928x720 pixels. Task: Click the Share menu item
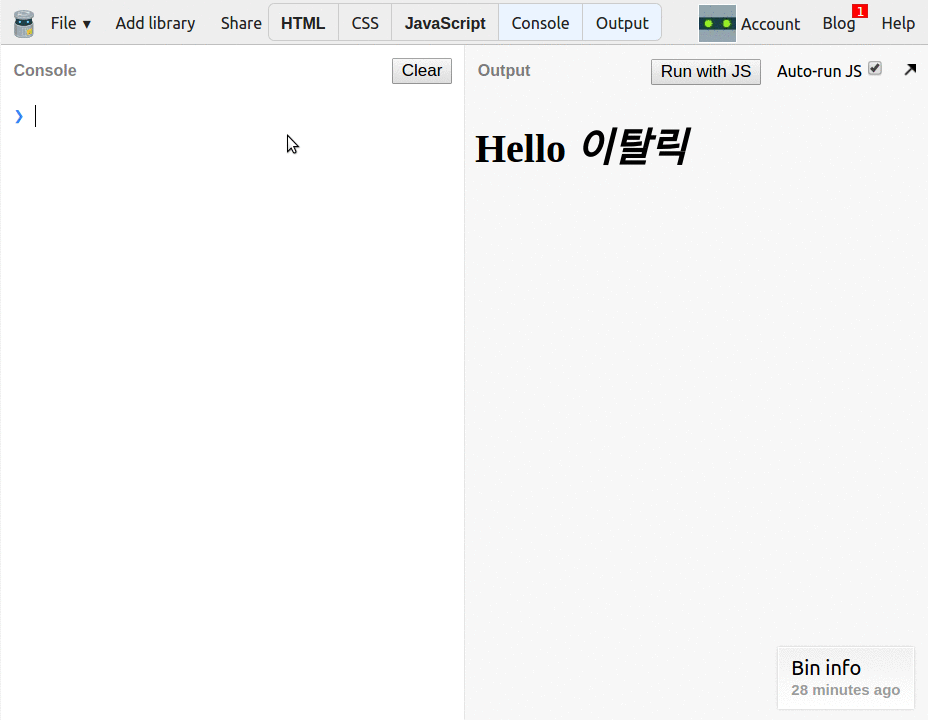click(240, 23)
